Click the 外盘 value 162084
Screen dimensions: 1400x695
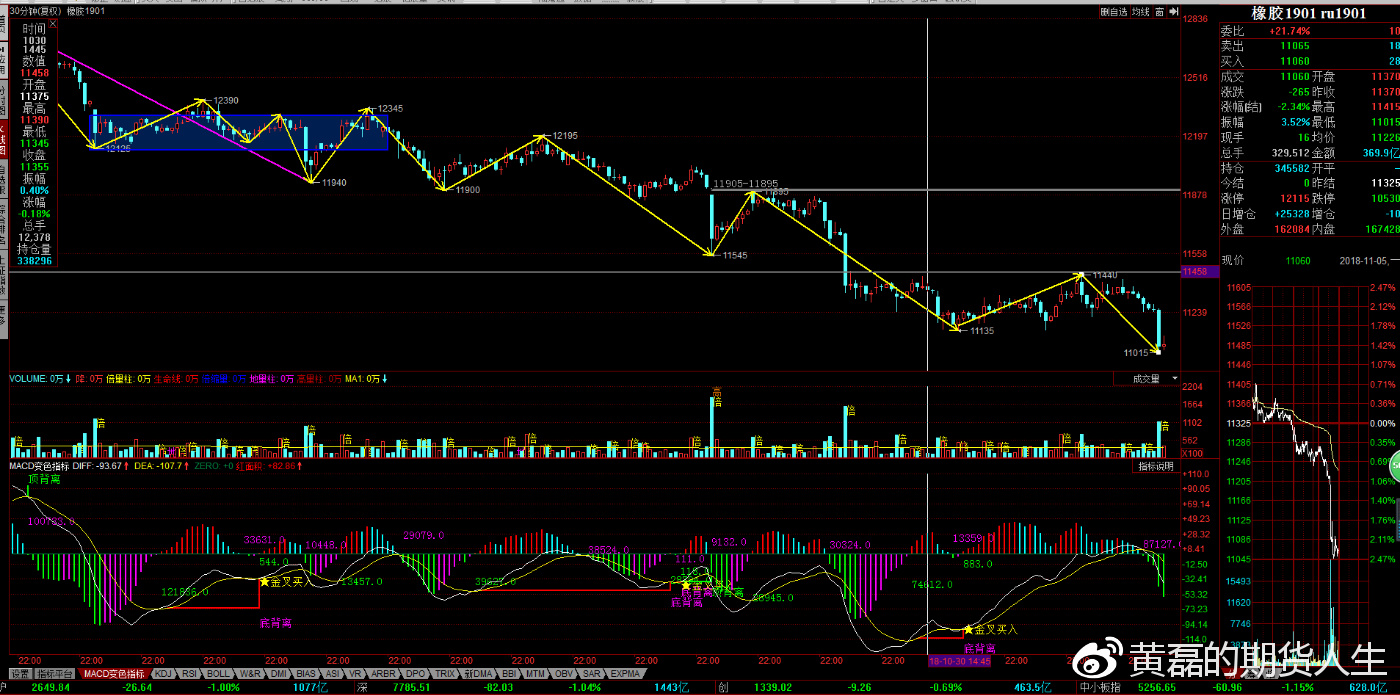coord(1290,229)
